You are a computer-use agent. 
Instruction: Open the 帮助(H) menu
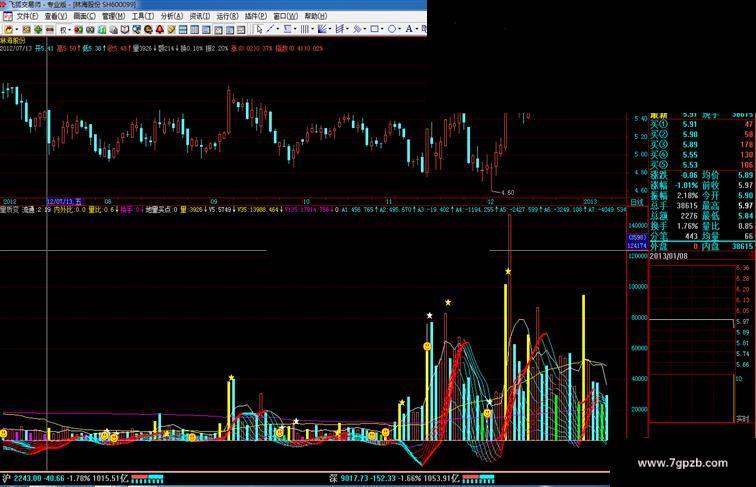315,16
